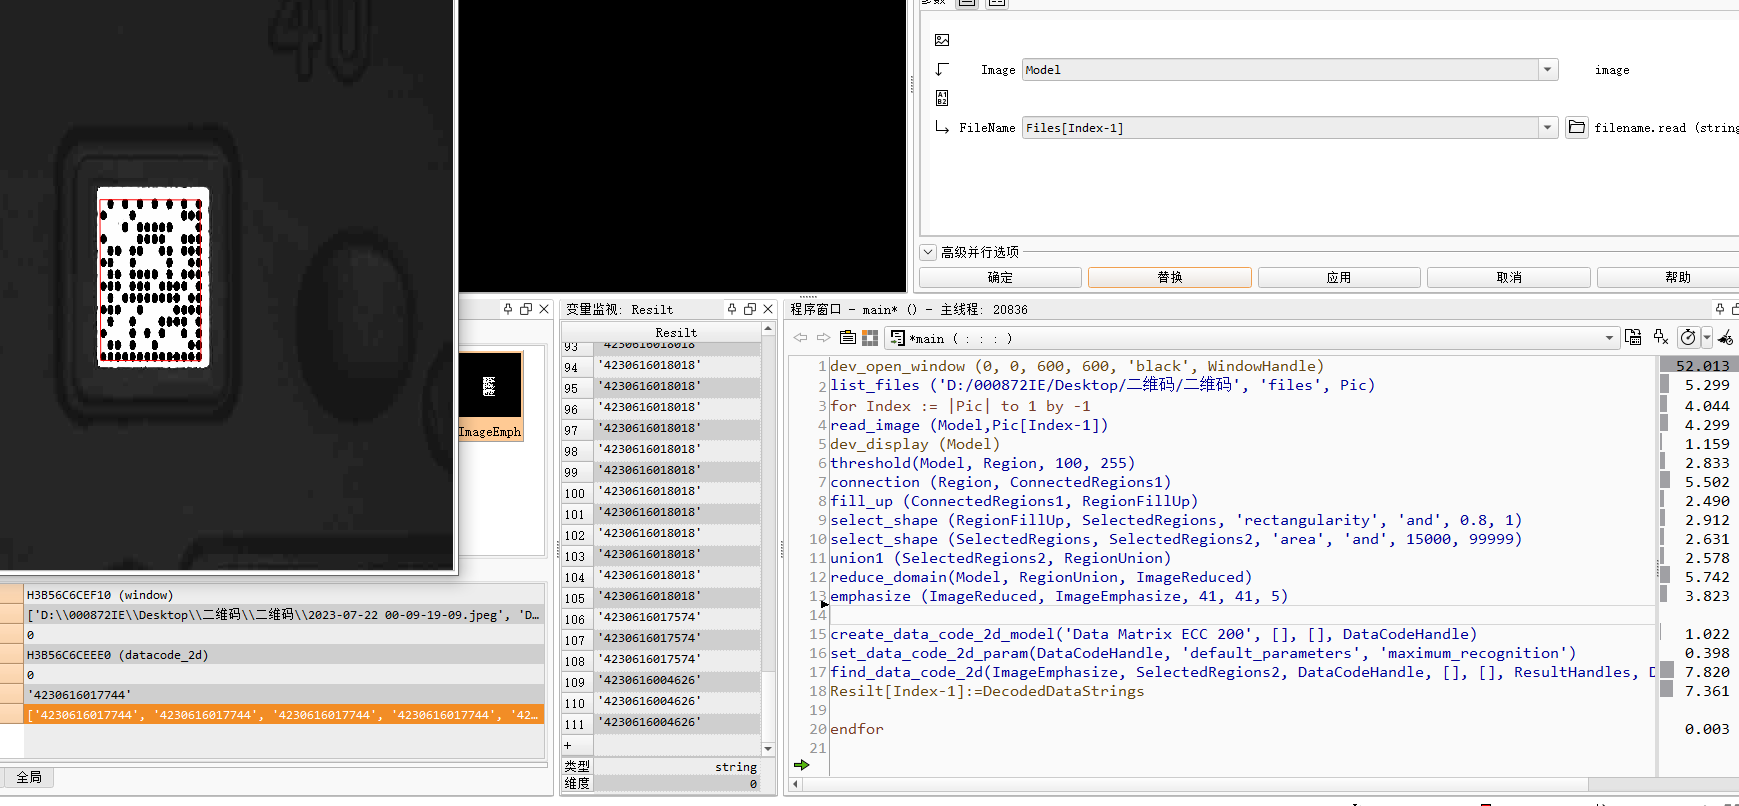Open the FileName parameter dropdown arrow
The width and height of the screenshot is (1739, 806).
[1548, 127]
